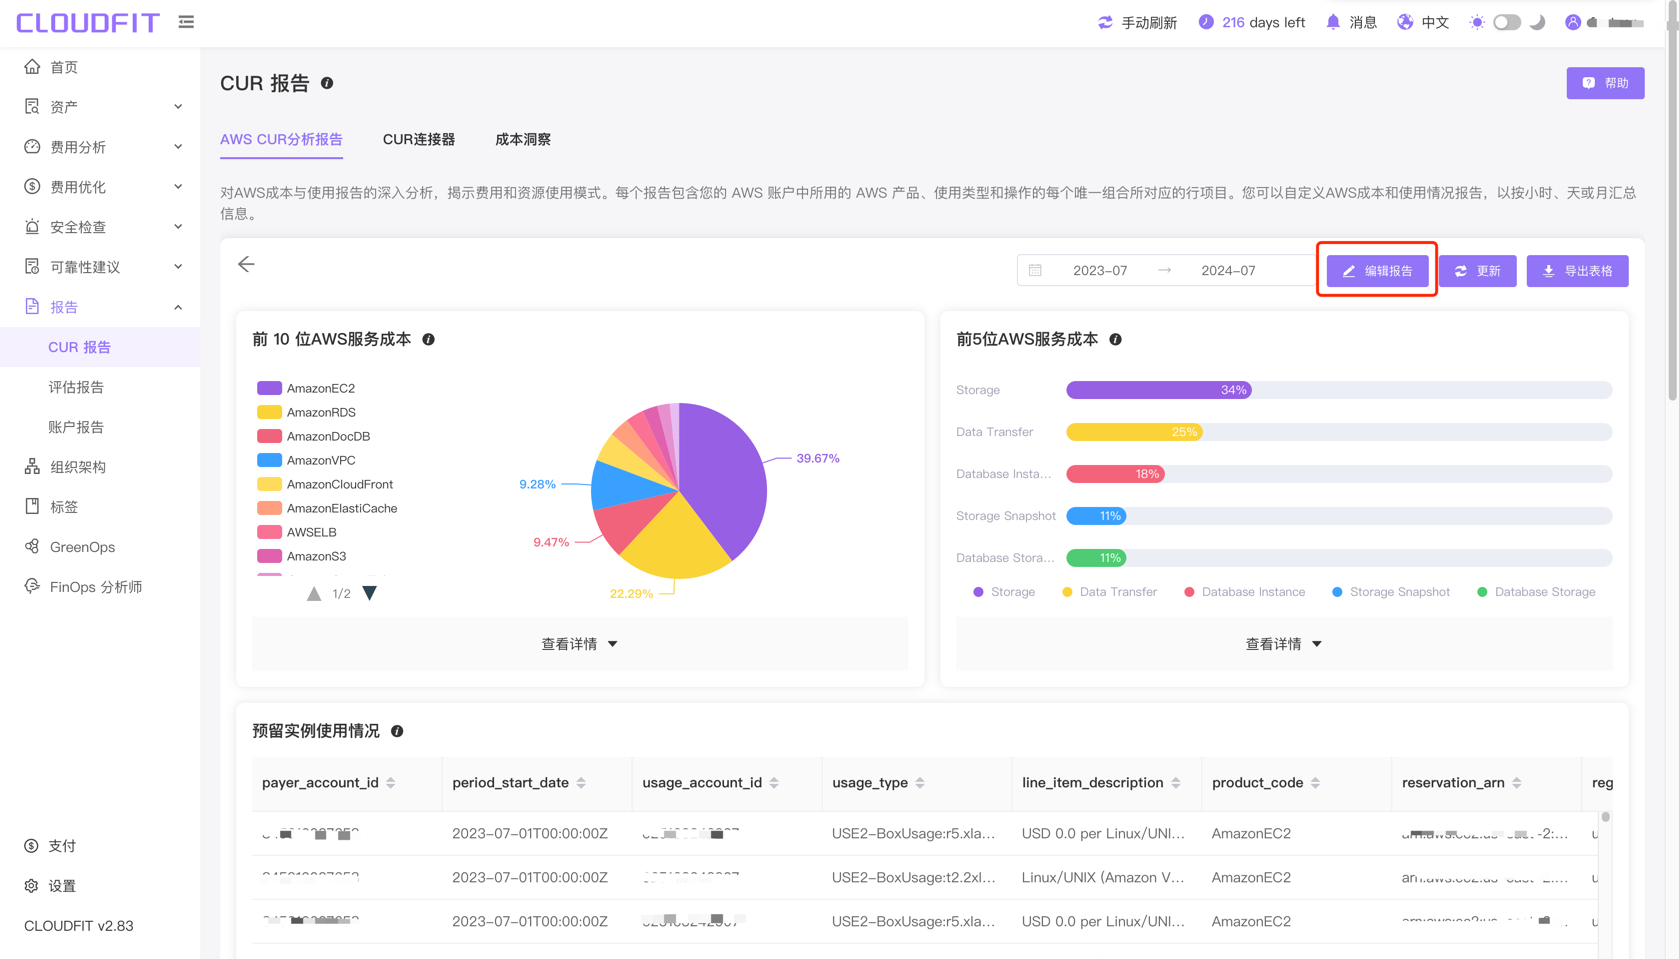Expand 费用分析 sidebar menu

(x=100, y=147)
